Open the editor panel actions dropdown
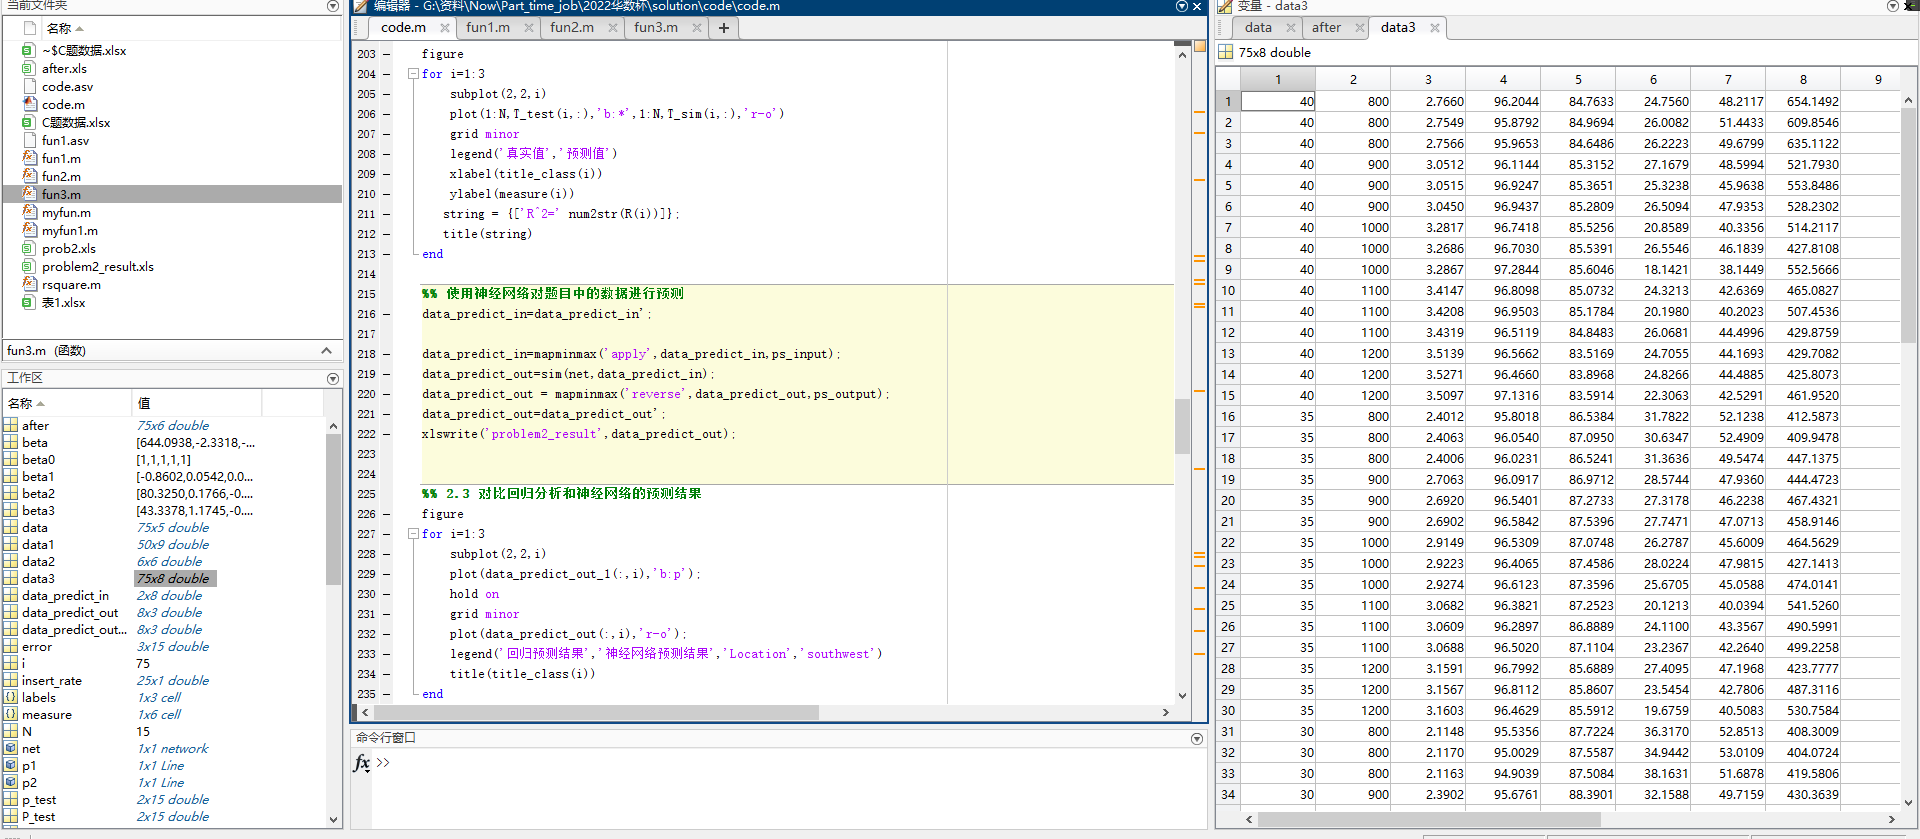 click(1181, 6)
